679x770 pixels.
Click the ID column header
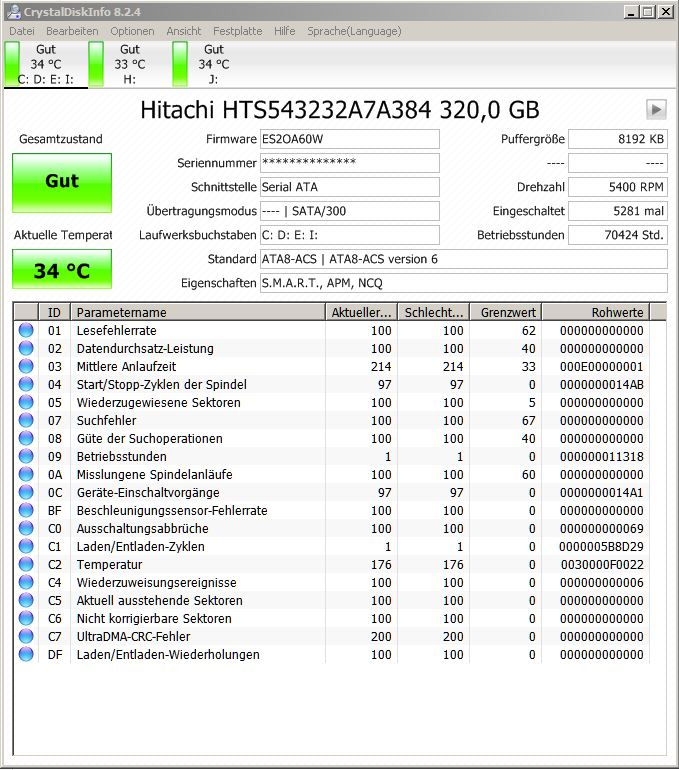[54, 312]
